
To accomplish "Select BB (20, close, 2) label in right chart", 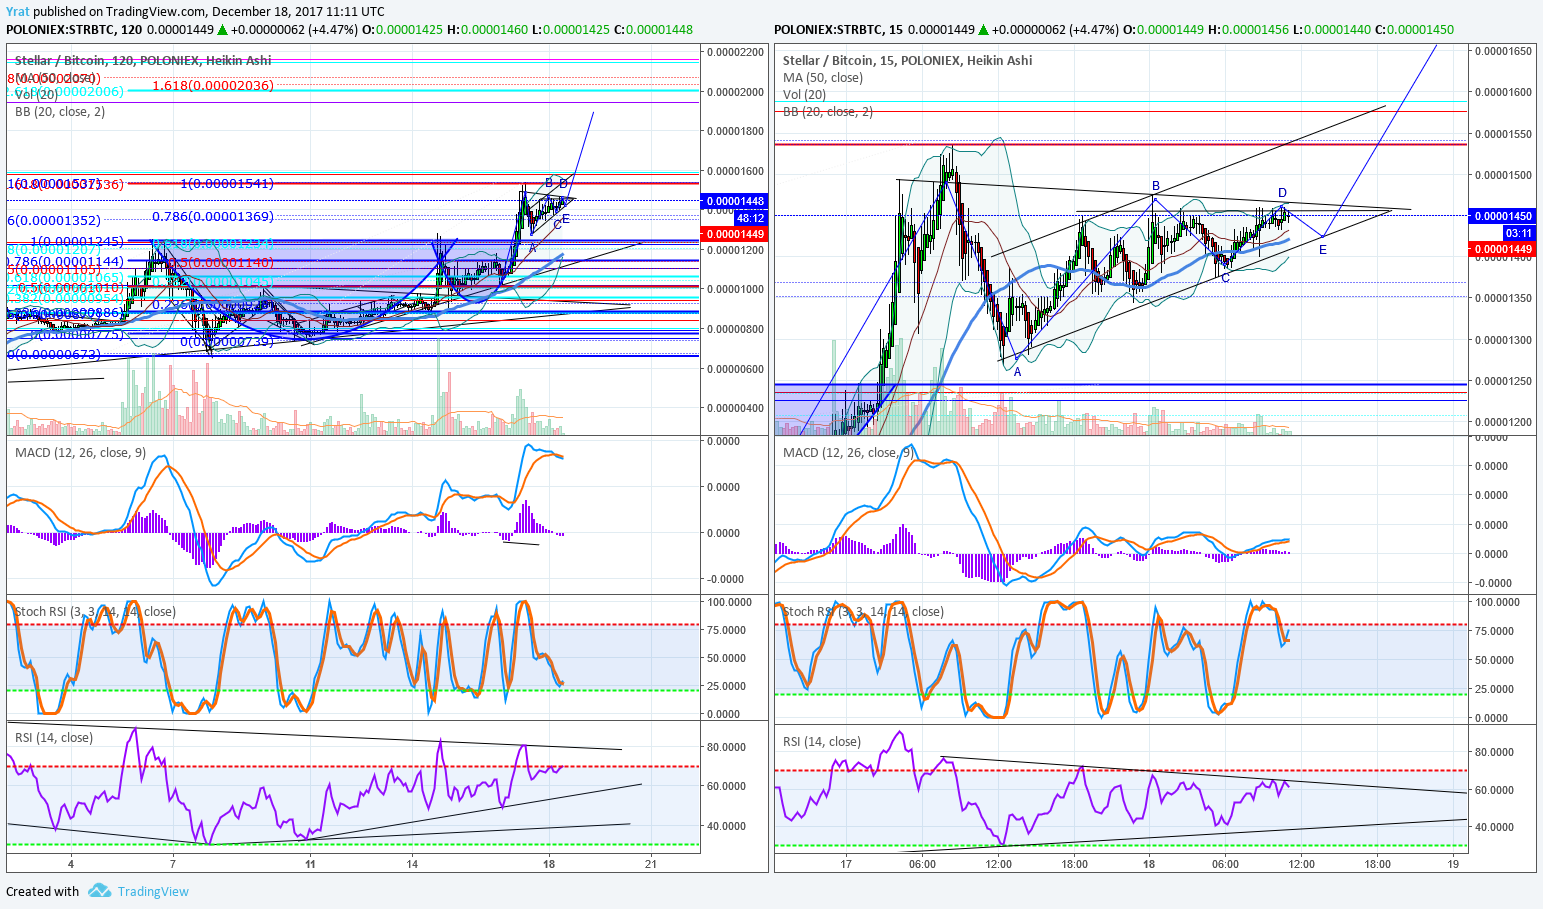I will tap(828, 112).
